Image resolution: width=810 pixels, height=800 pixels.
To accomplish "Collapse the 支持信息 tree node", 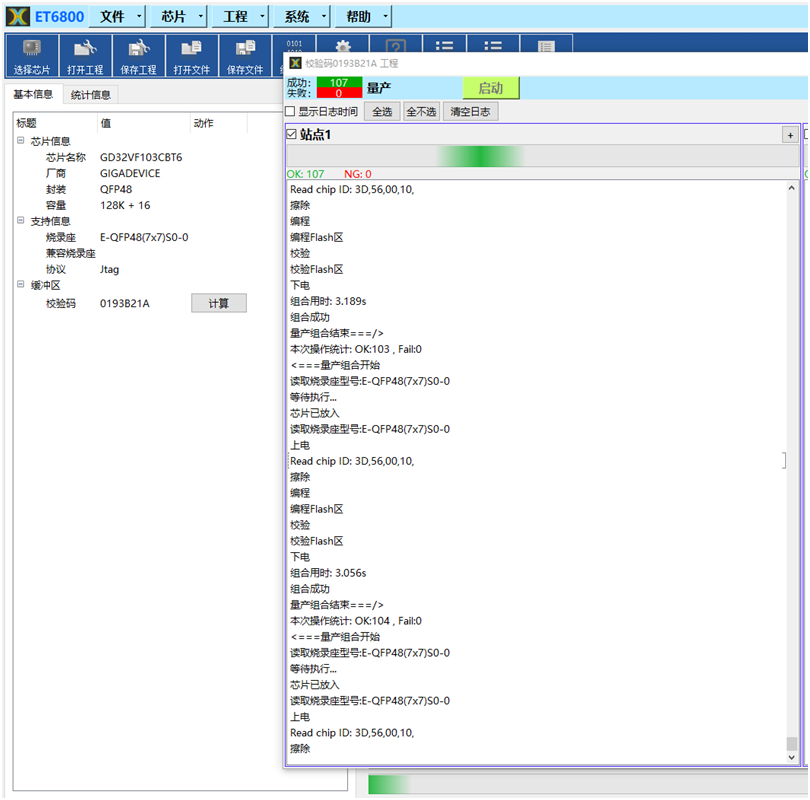I will [x=20, y=221].
